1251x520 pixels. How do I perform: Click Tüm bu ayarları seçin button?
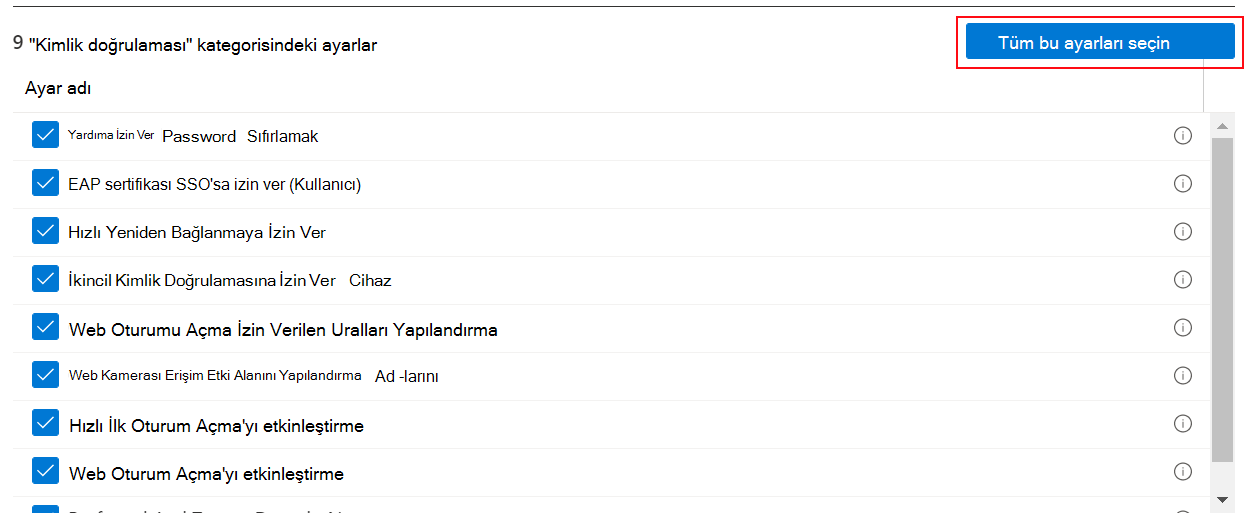[1100, 43]
